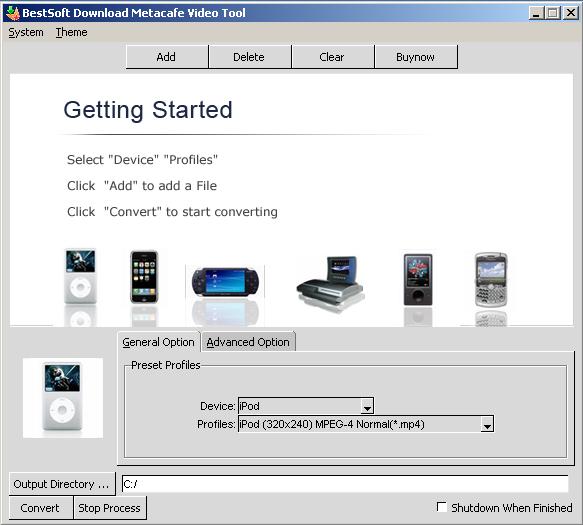This screenshot has width=583, height=525.
Task: Click the text 'Click "Convert" to start converting'
Action: (172, 212)
